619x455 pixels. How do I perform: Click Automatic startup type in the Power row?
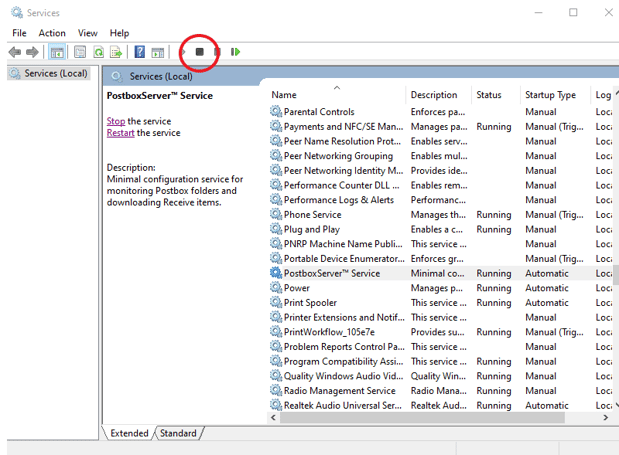point(547,288)
